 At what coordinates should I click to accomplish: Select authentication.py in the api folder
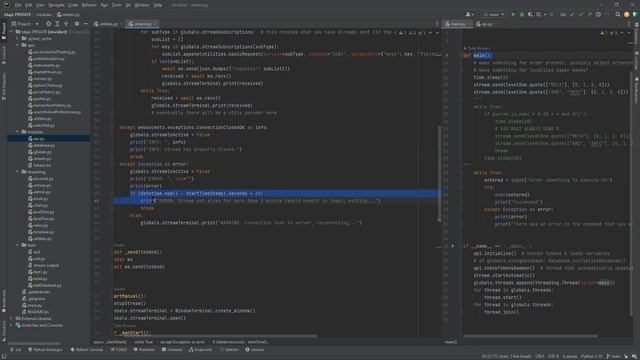coord(46,59)
